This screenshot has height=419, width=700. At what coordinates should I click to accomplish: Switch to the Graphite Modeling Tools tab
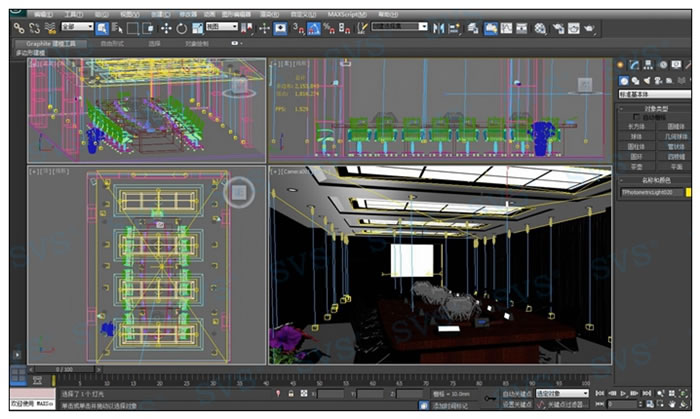click(x=52, y=44)
